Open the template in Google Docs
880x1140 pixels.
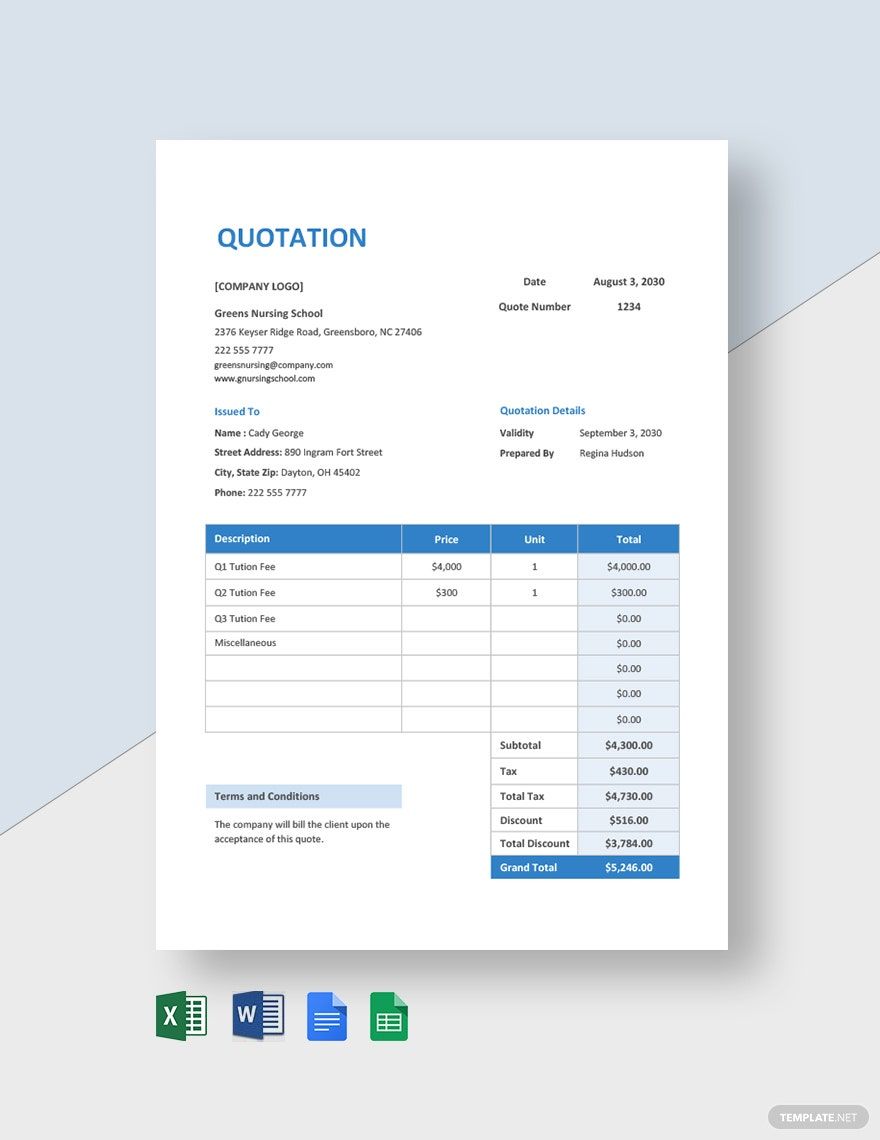pos(327,1016)
